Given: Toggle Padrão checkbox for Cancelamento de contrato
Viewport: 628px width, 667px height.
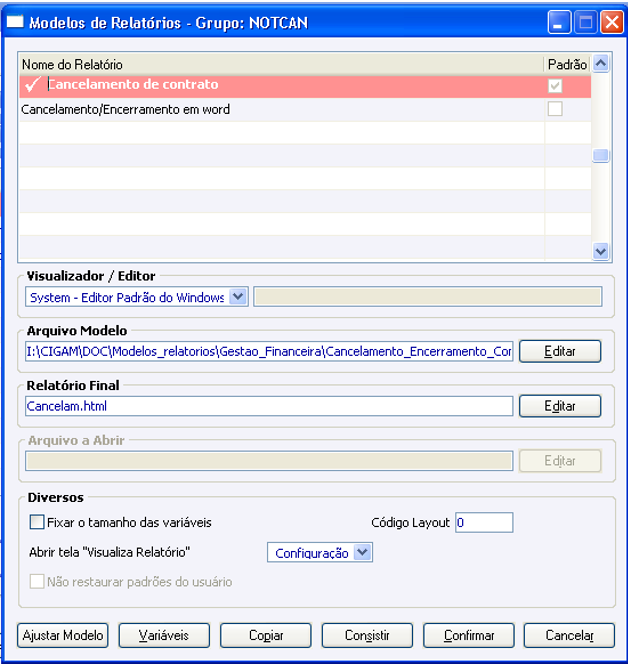Looking at the screenshot, I should (x=555, y=86).
